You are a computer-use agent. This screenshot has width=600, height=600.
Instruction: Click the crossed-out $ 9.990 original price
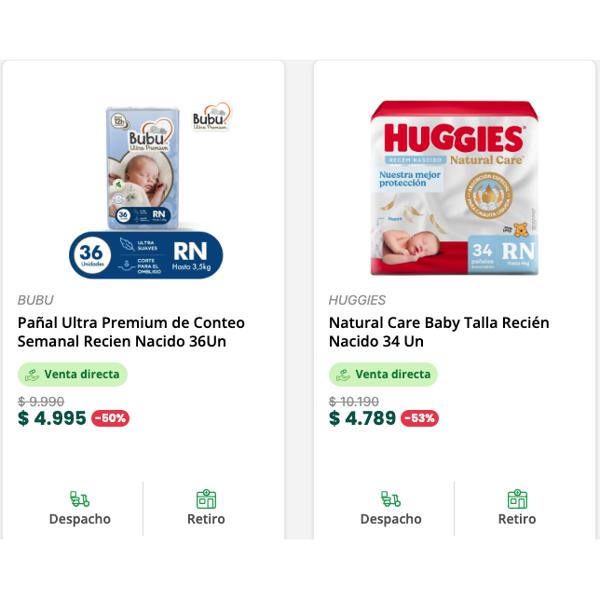[x=41, y=401]
